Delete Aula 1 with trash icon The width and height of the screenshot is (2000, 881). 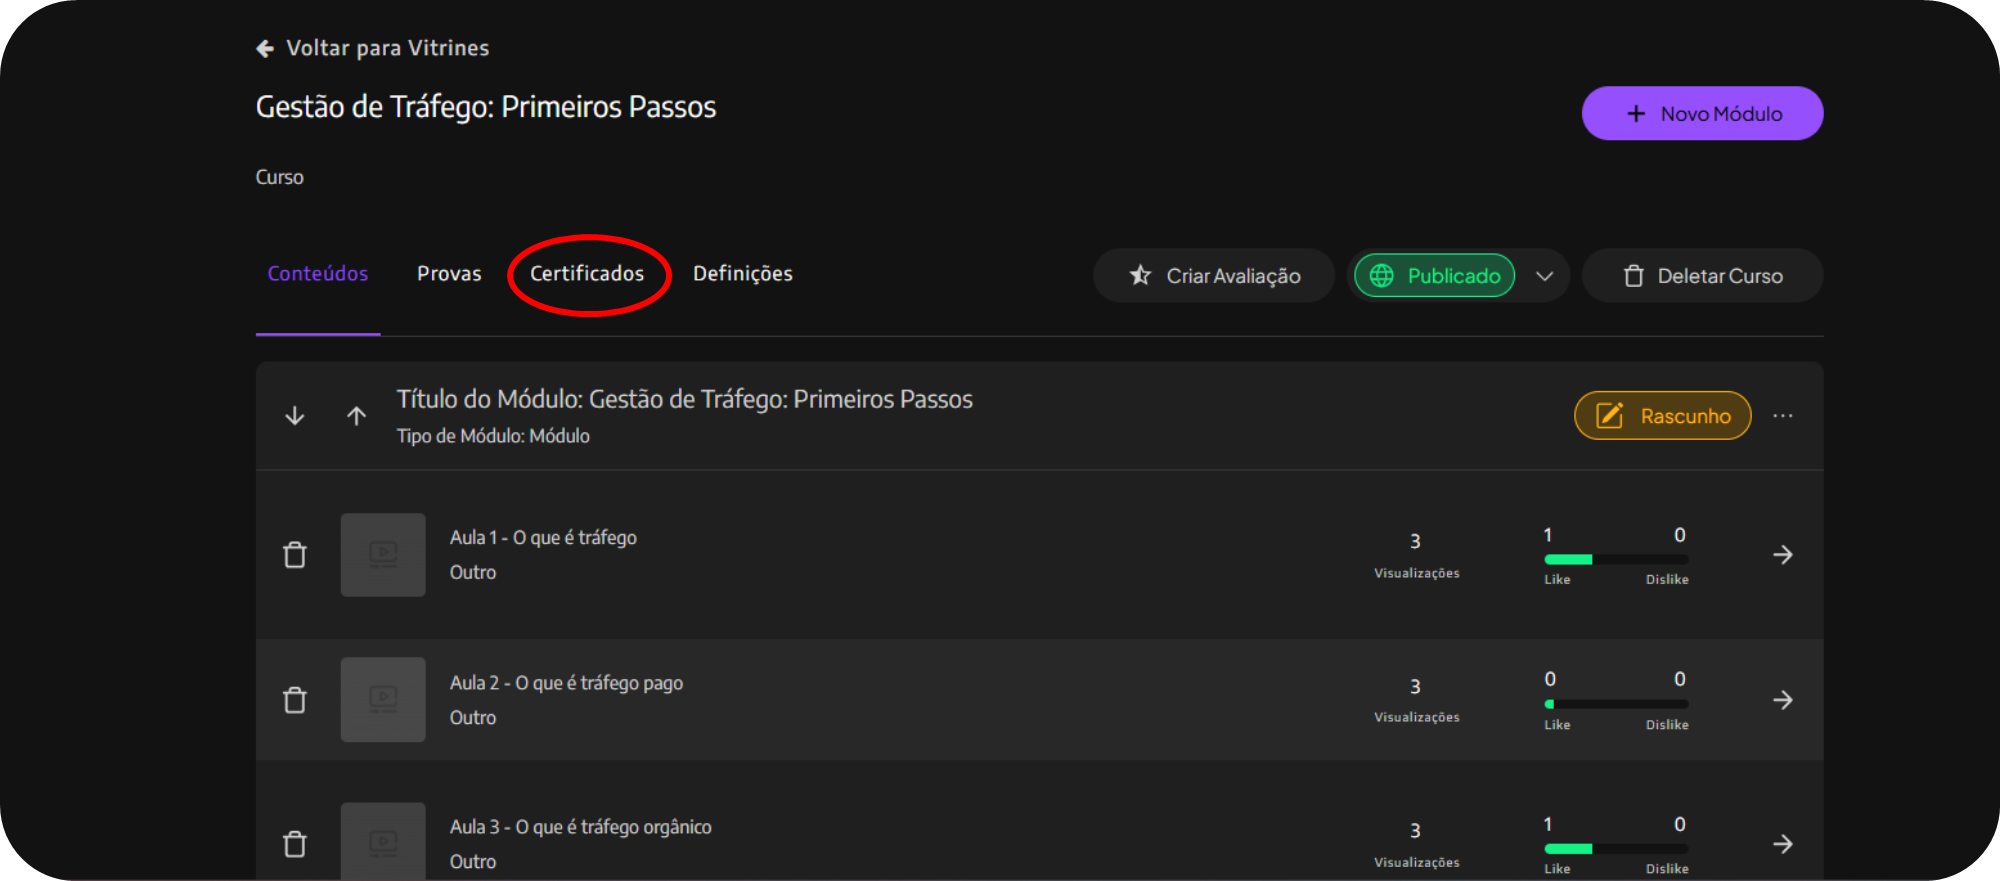(x=295, y=555)
